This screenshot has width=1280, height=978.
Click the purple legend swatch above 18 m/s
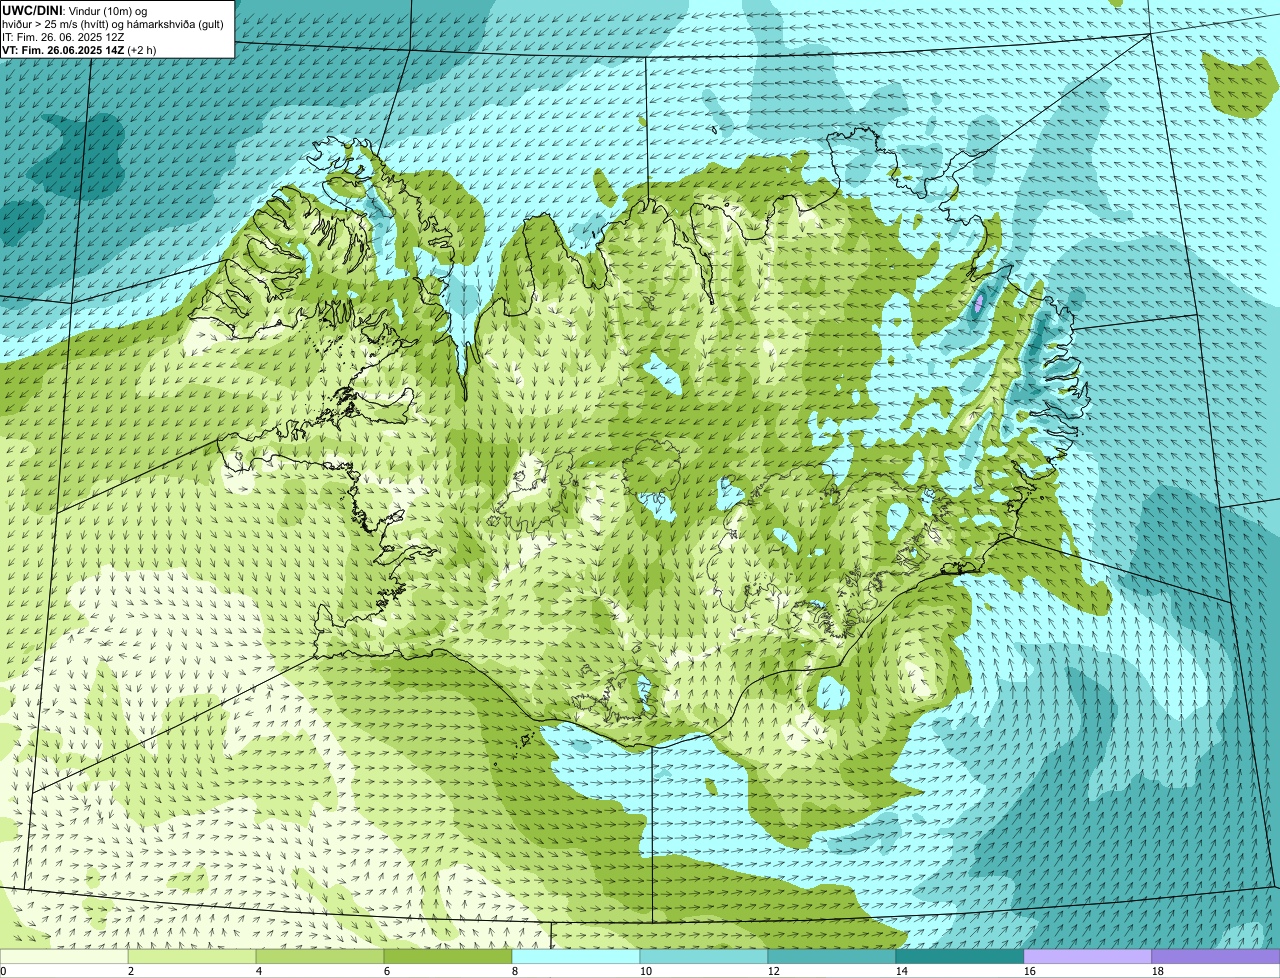[x=1216, y=956]
